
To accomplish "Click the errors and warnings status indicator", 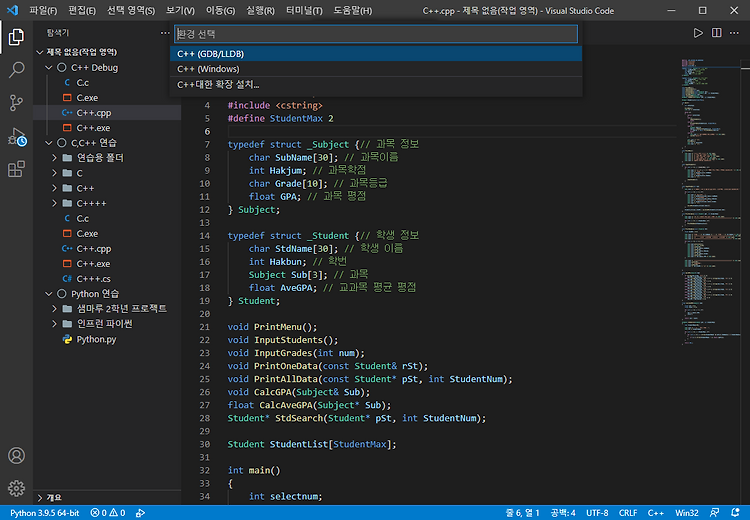I will pyautogui.click(x=108, y=513).
